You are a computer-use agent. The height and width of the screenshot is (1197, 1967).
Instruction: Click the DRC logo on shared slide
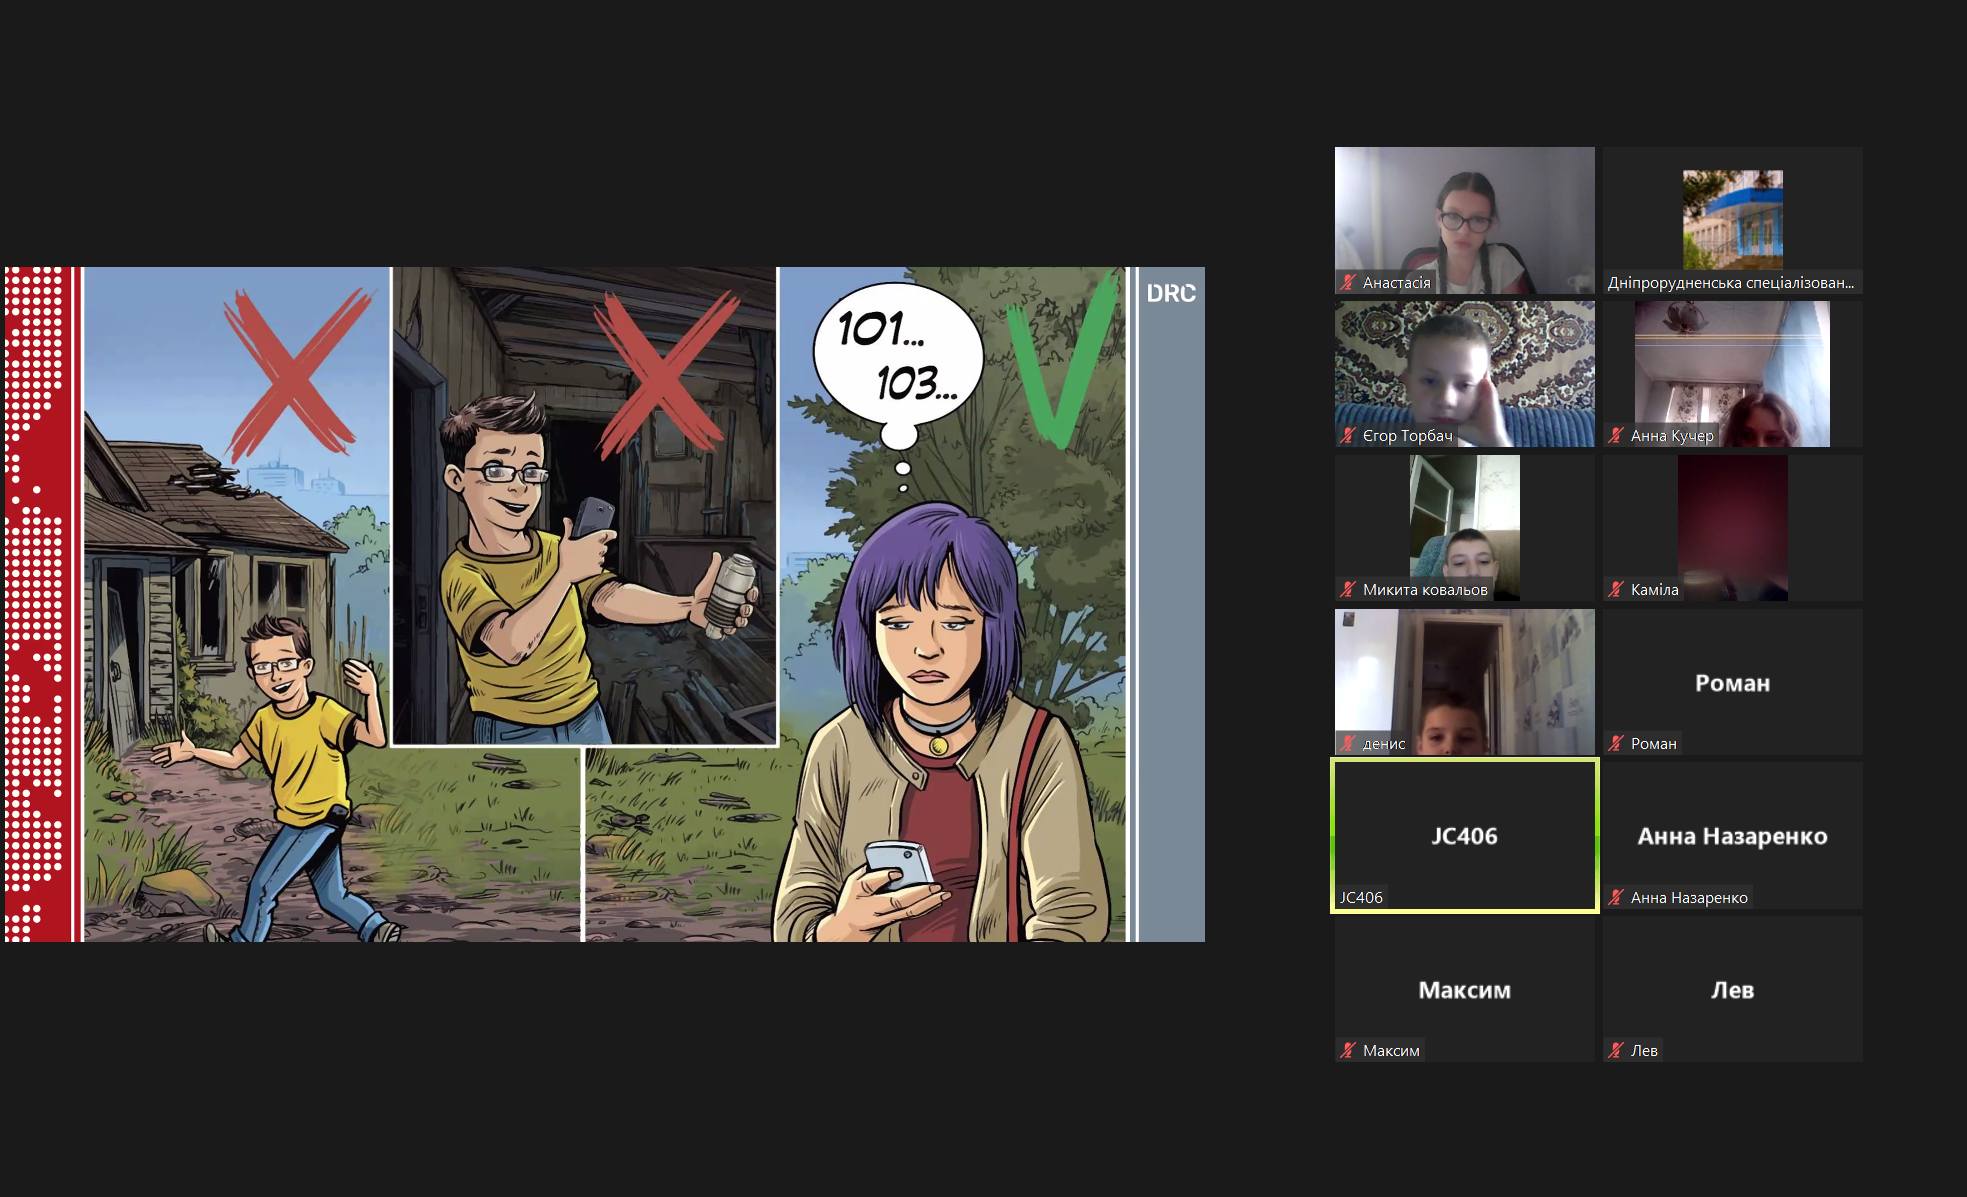tap(1170, 294)
